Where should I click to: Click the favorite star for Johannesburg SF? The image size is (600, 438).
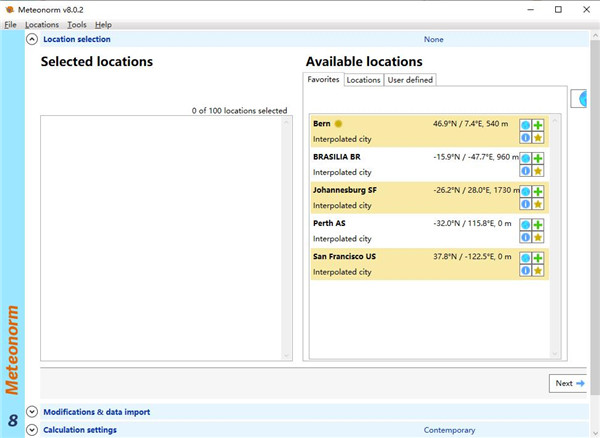point(538,204)
